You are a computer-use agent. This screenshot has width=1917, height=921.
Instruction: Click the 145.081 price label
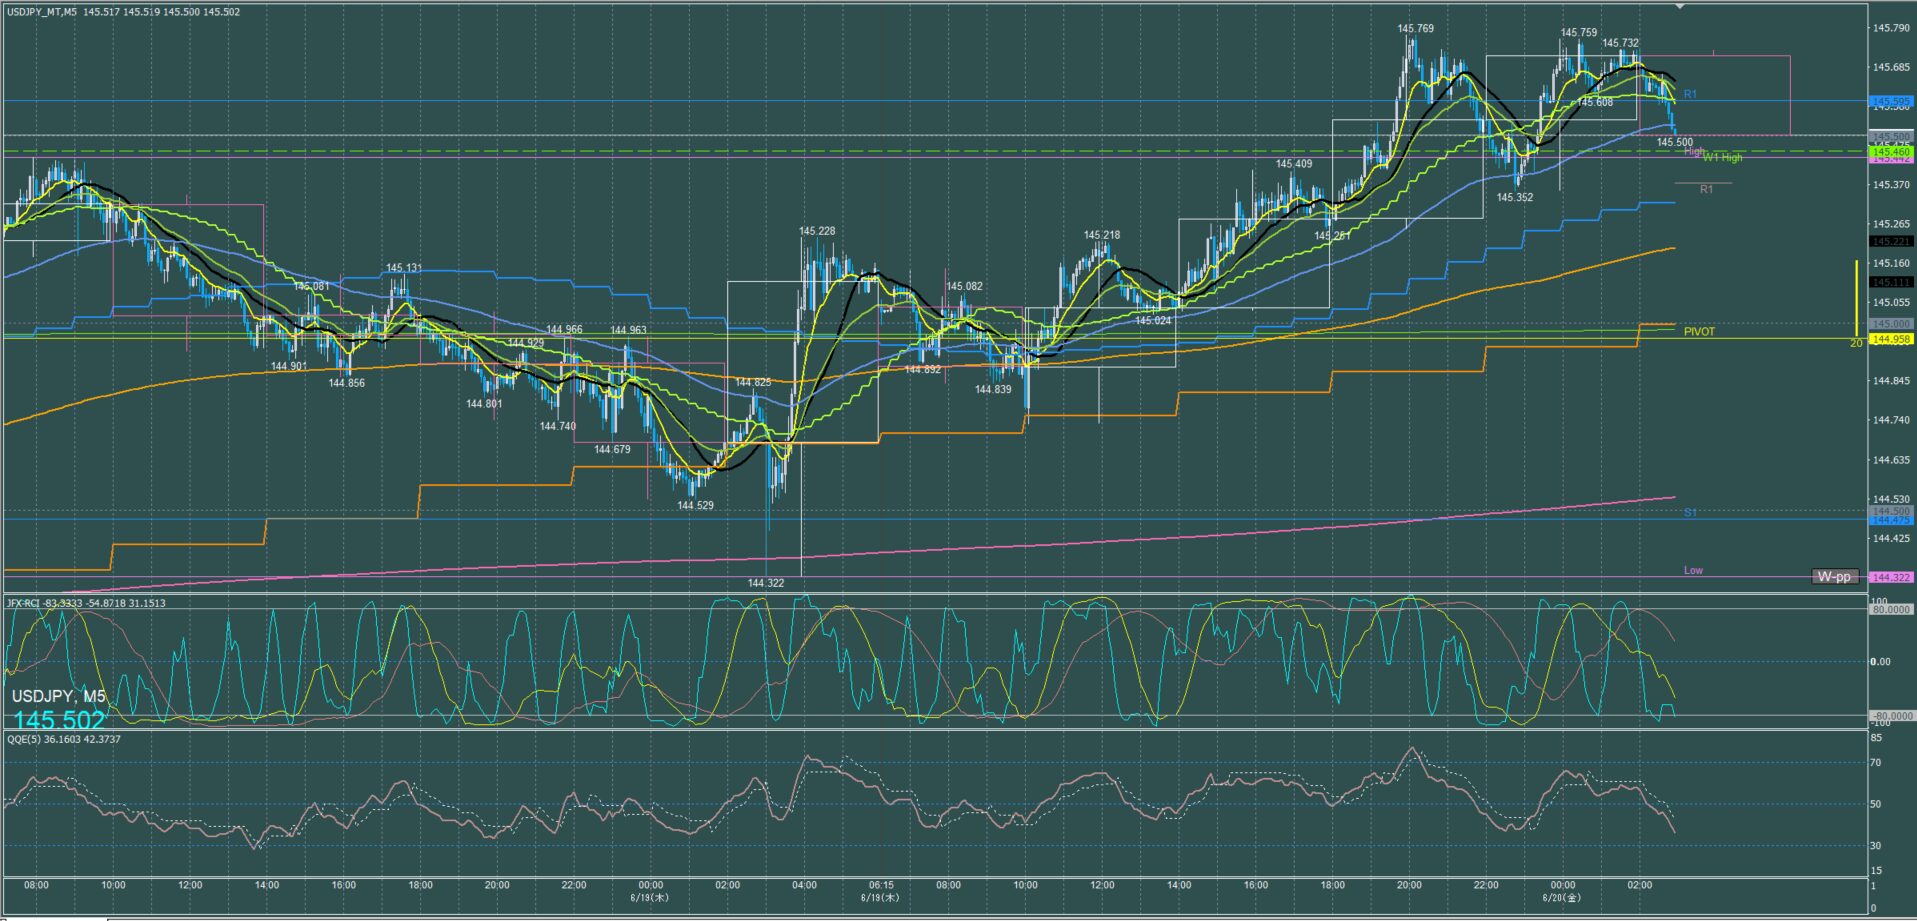click(x=311, y=287)
